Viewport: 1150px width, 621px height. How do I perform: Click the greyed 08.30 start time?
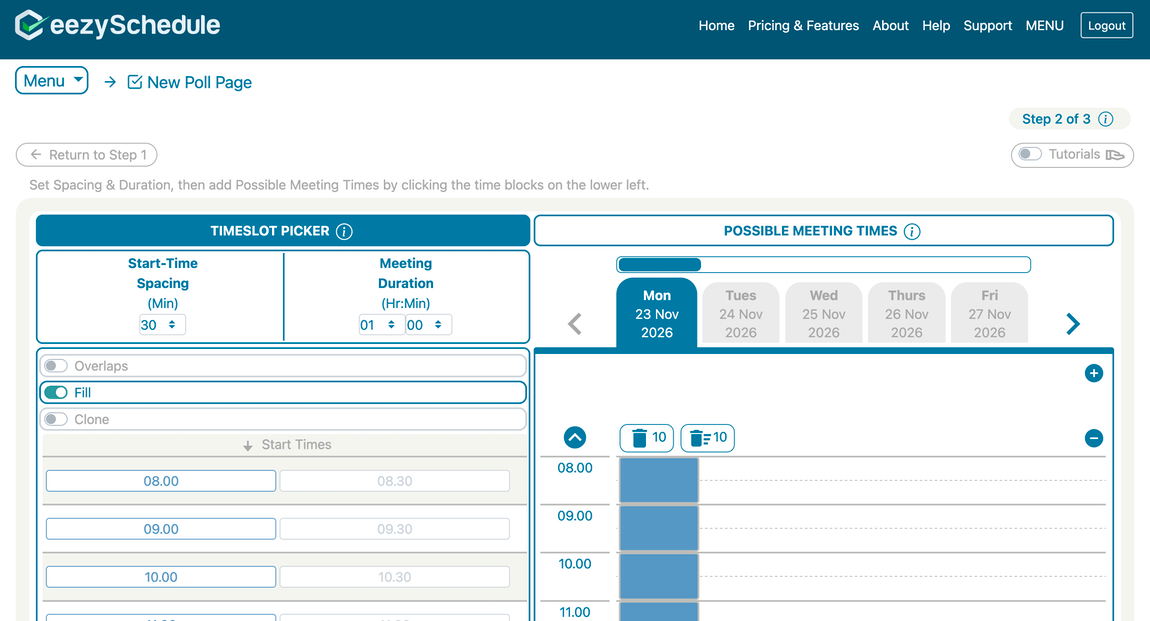click(x=395, y=481)
